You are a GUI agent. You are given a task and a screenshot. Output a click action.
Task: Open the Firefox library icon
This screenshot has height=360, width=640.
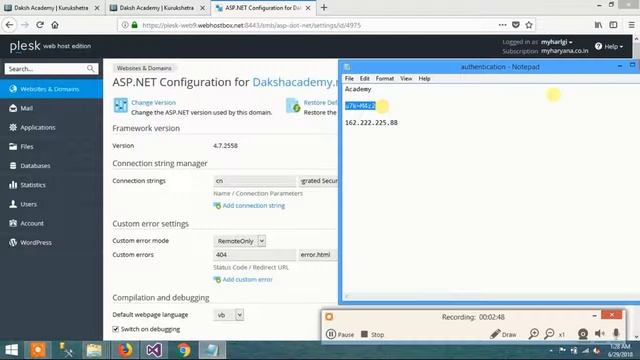point(598,25)
